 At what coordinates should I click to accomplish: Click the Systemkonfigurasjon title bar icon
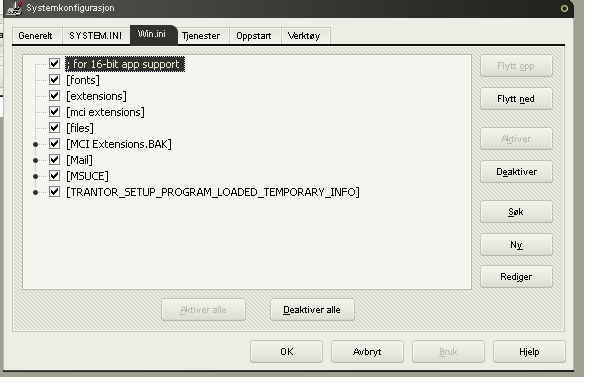click(14, 8)
